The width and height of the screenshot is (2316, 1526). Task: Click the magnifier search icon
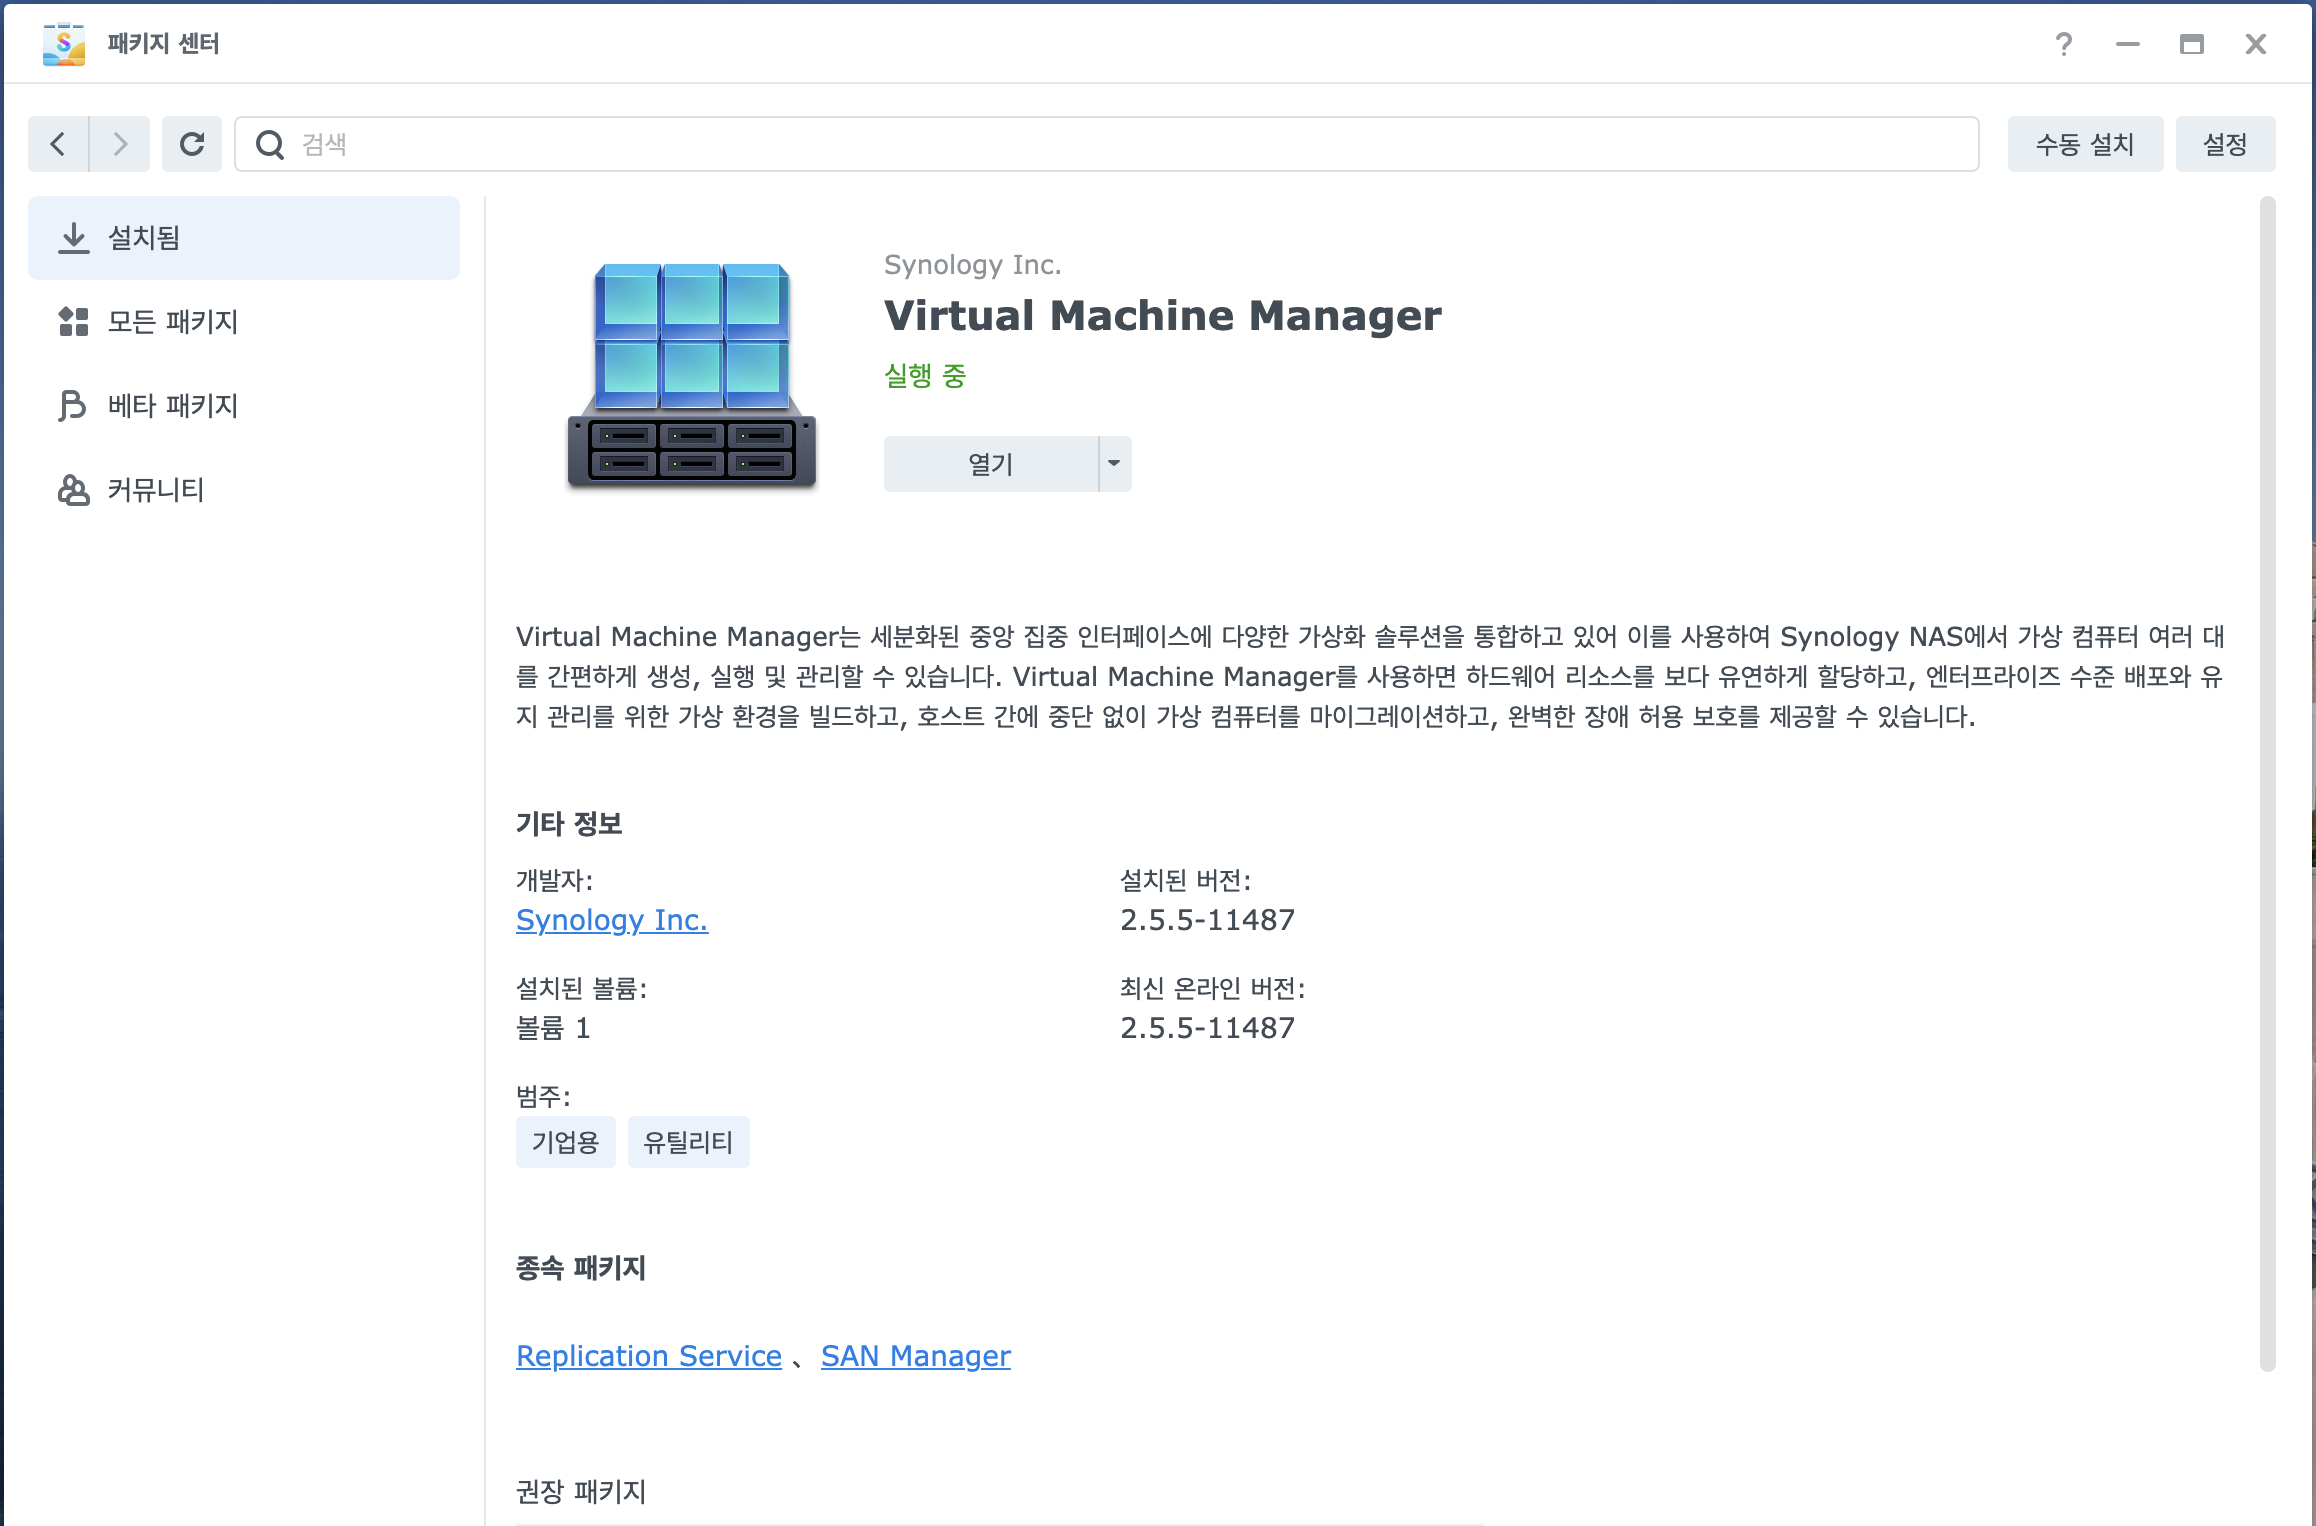click(270, 145)
